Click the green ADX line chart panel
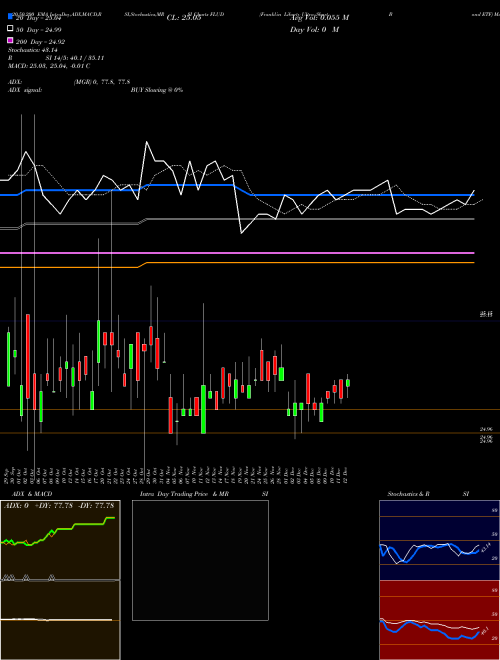Viewport: 500px width, 660px height. pos(60,540)
